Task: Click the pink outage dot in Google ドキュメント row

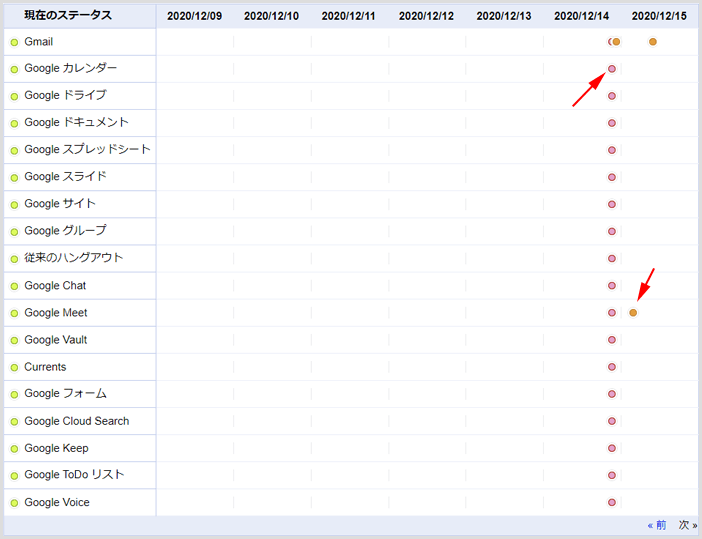Action: click(612, 123)
